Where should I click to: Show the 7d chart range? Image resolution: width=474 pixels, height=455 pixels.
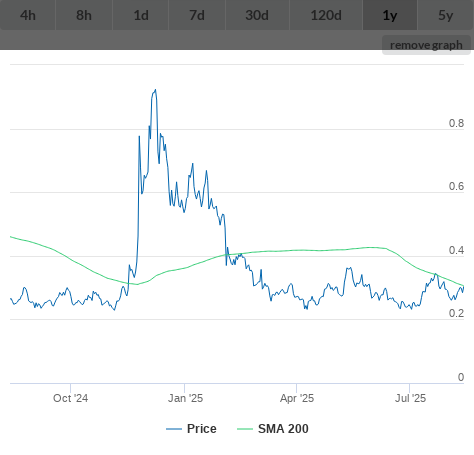pos(197,15)
